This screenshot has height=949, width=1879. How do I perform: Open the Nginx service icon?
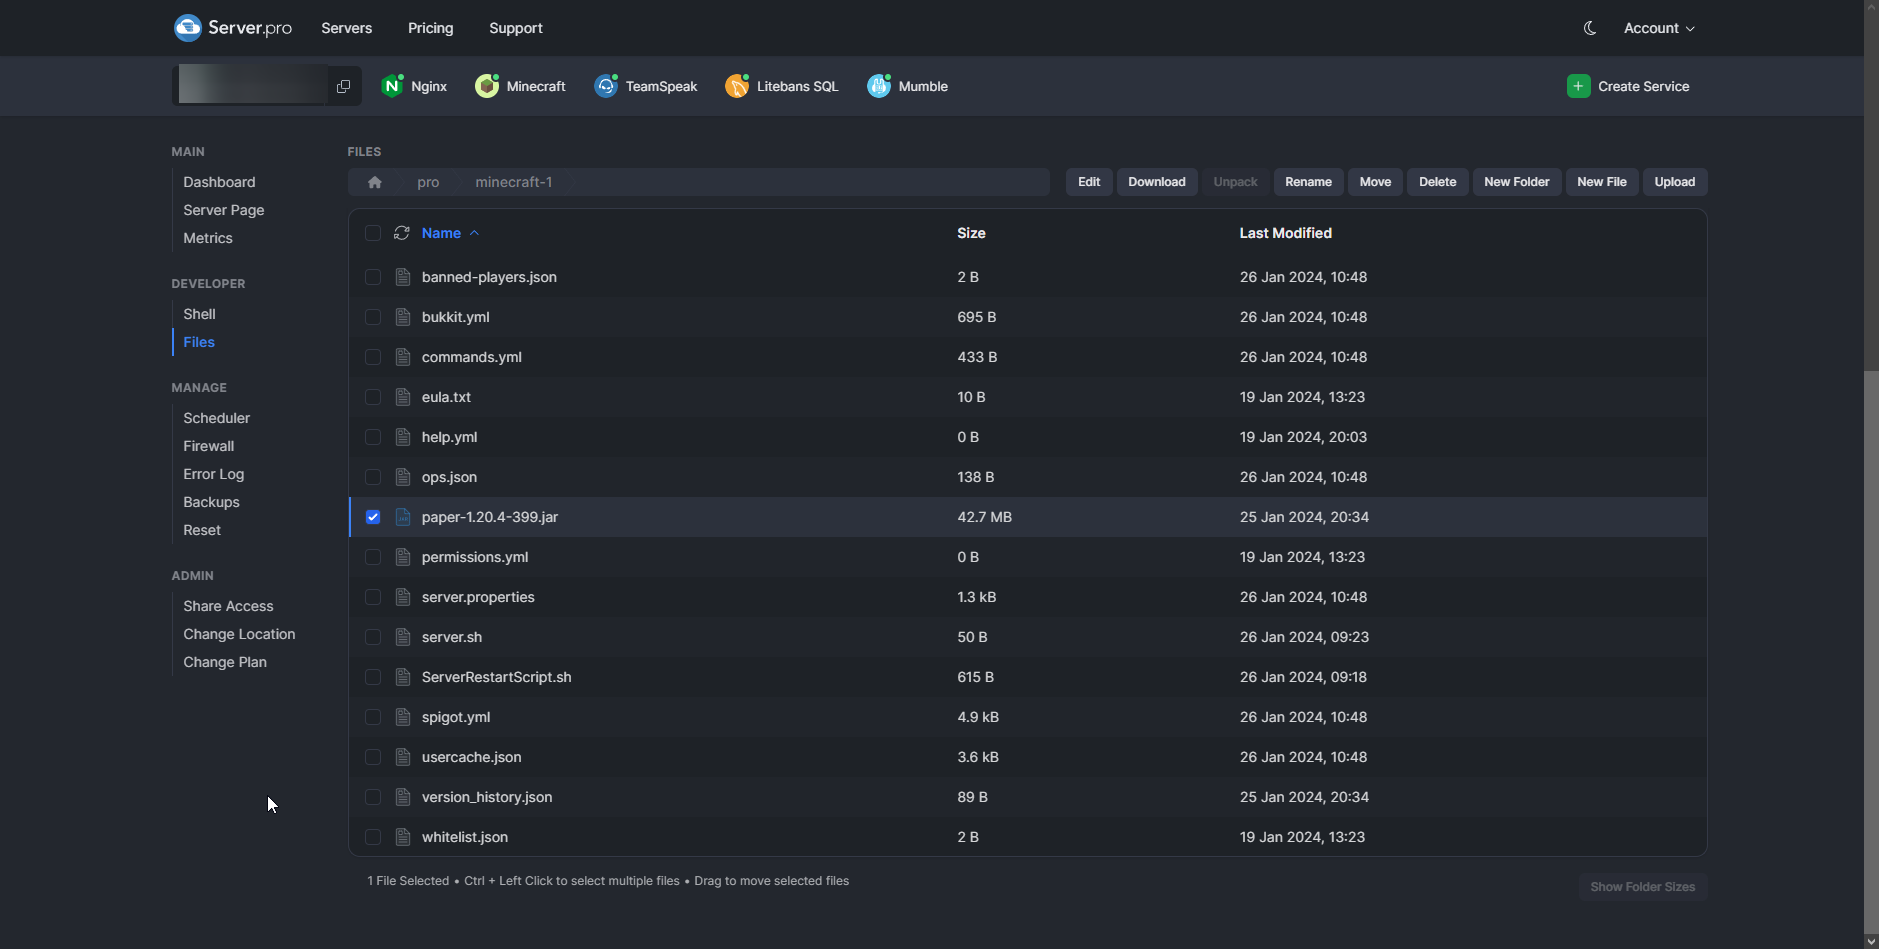[392, 86]
